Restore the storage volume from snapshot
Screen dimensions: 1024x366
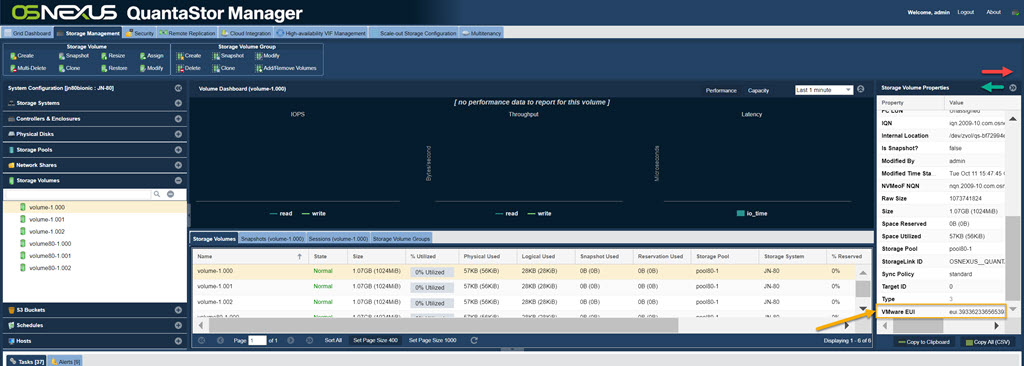tap(114, 68)
